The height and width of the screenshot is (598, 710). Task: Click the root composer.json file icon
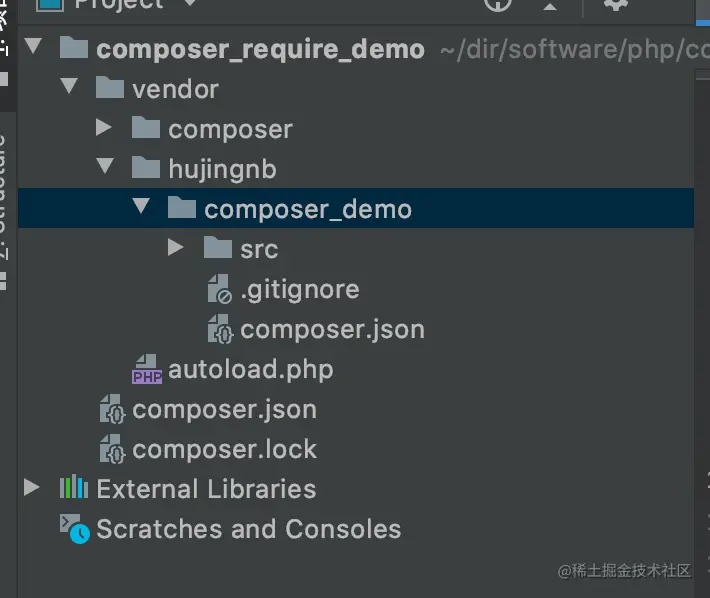tap(111, 410)
